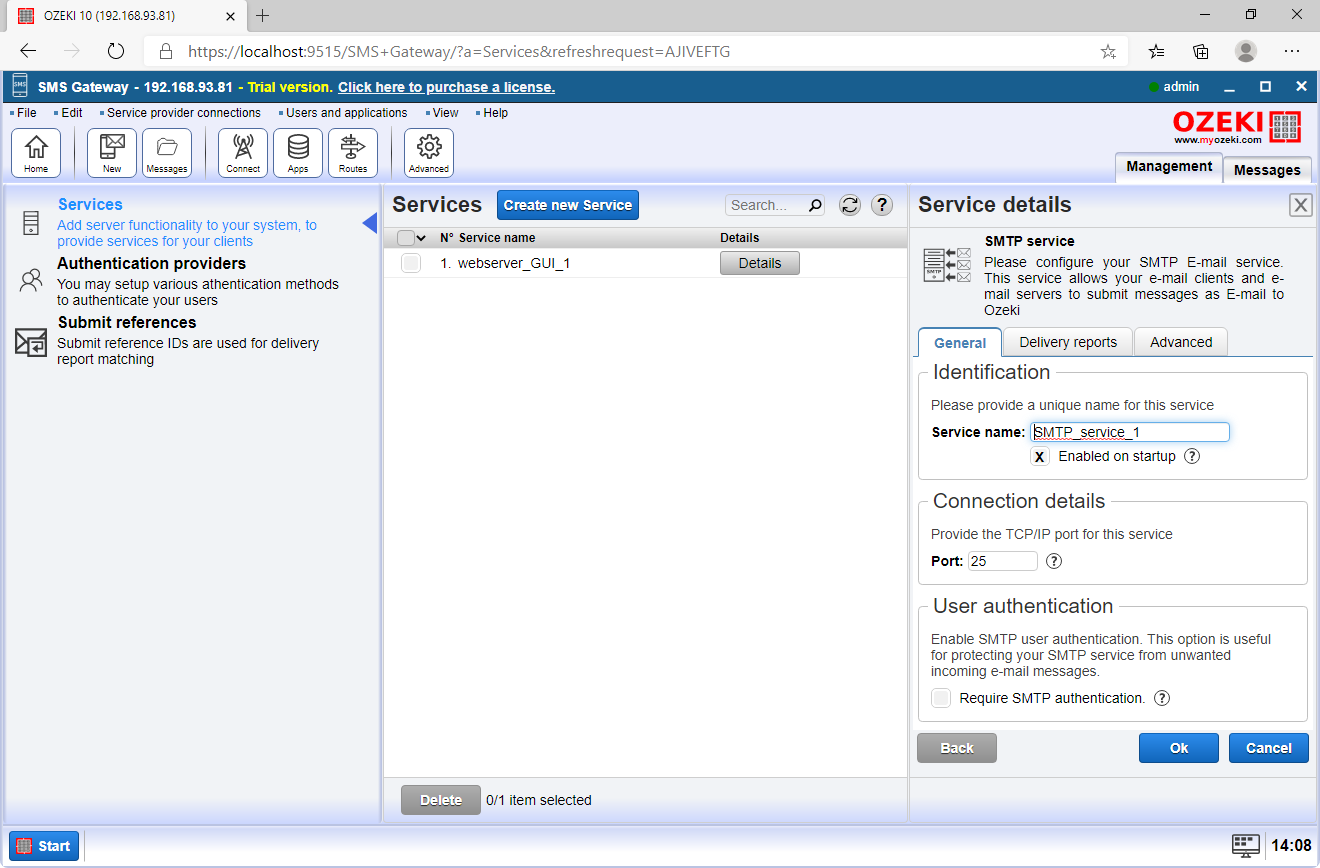The image size is (1320, 868).
Task: Click the license purchase link
Action: coord(446,86)
